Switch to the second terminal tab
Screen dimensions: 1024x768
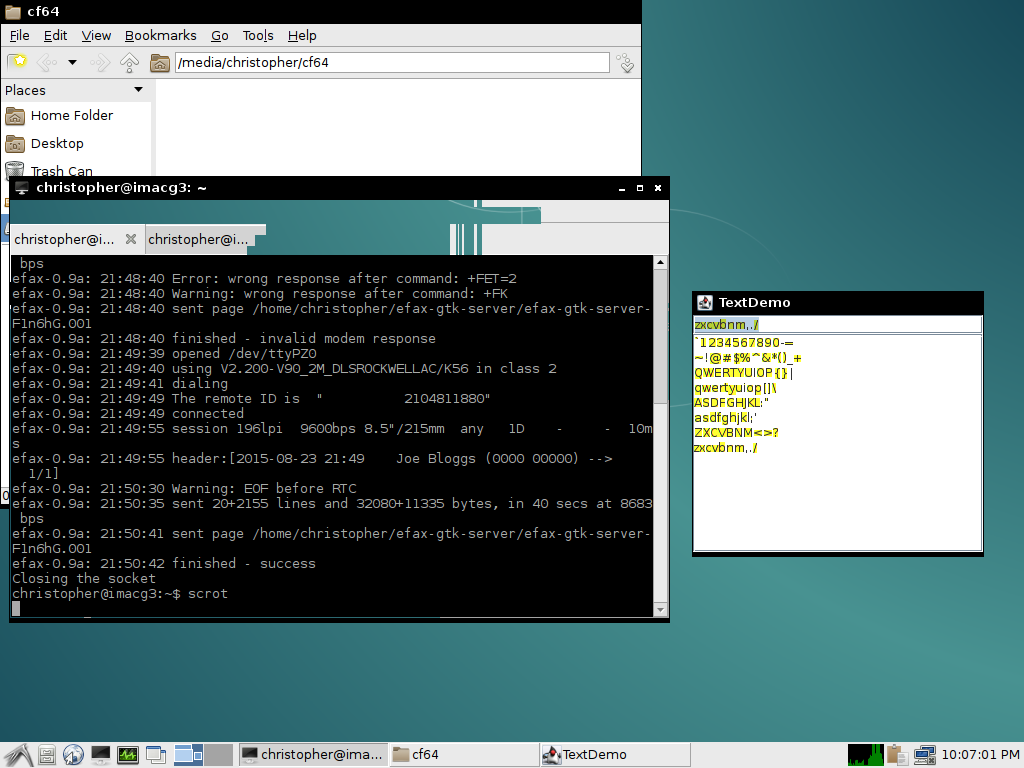coord(198,239)
